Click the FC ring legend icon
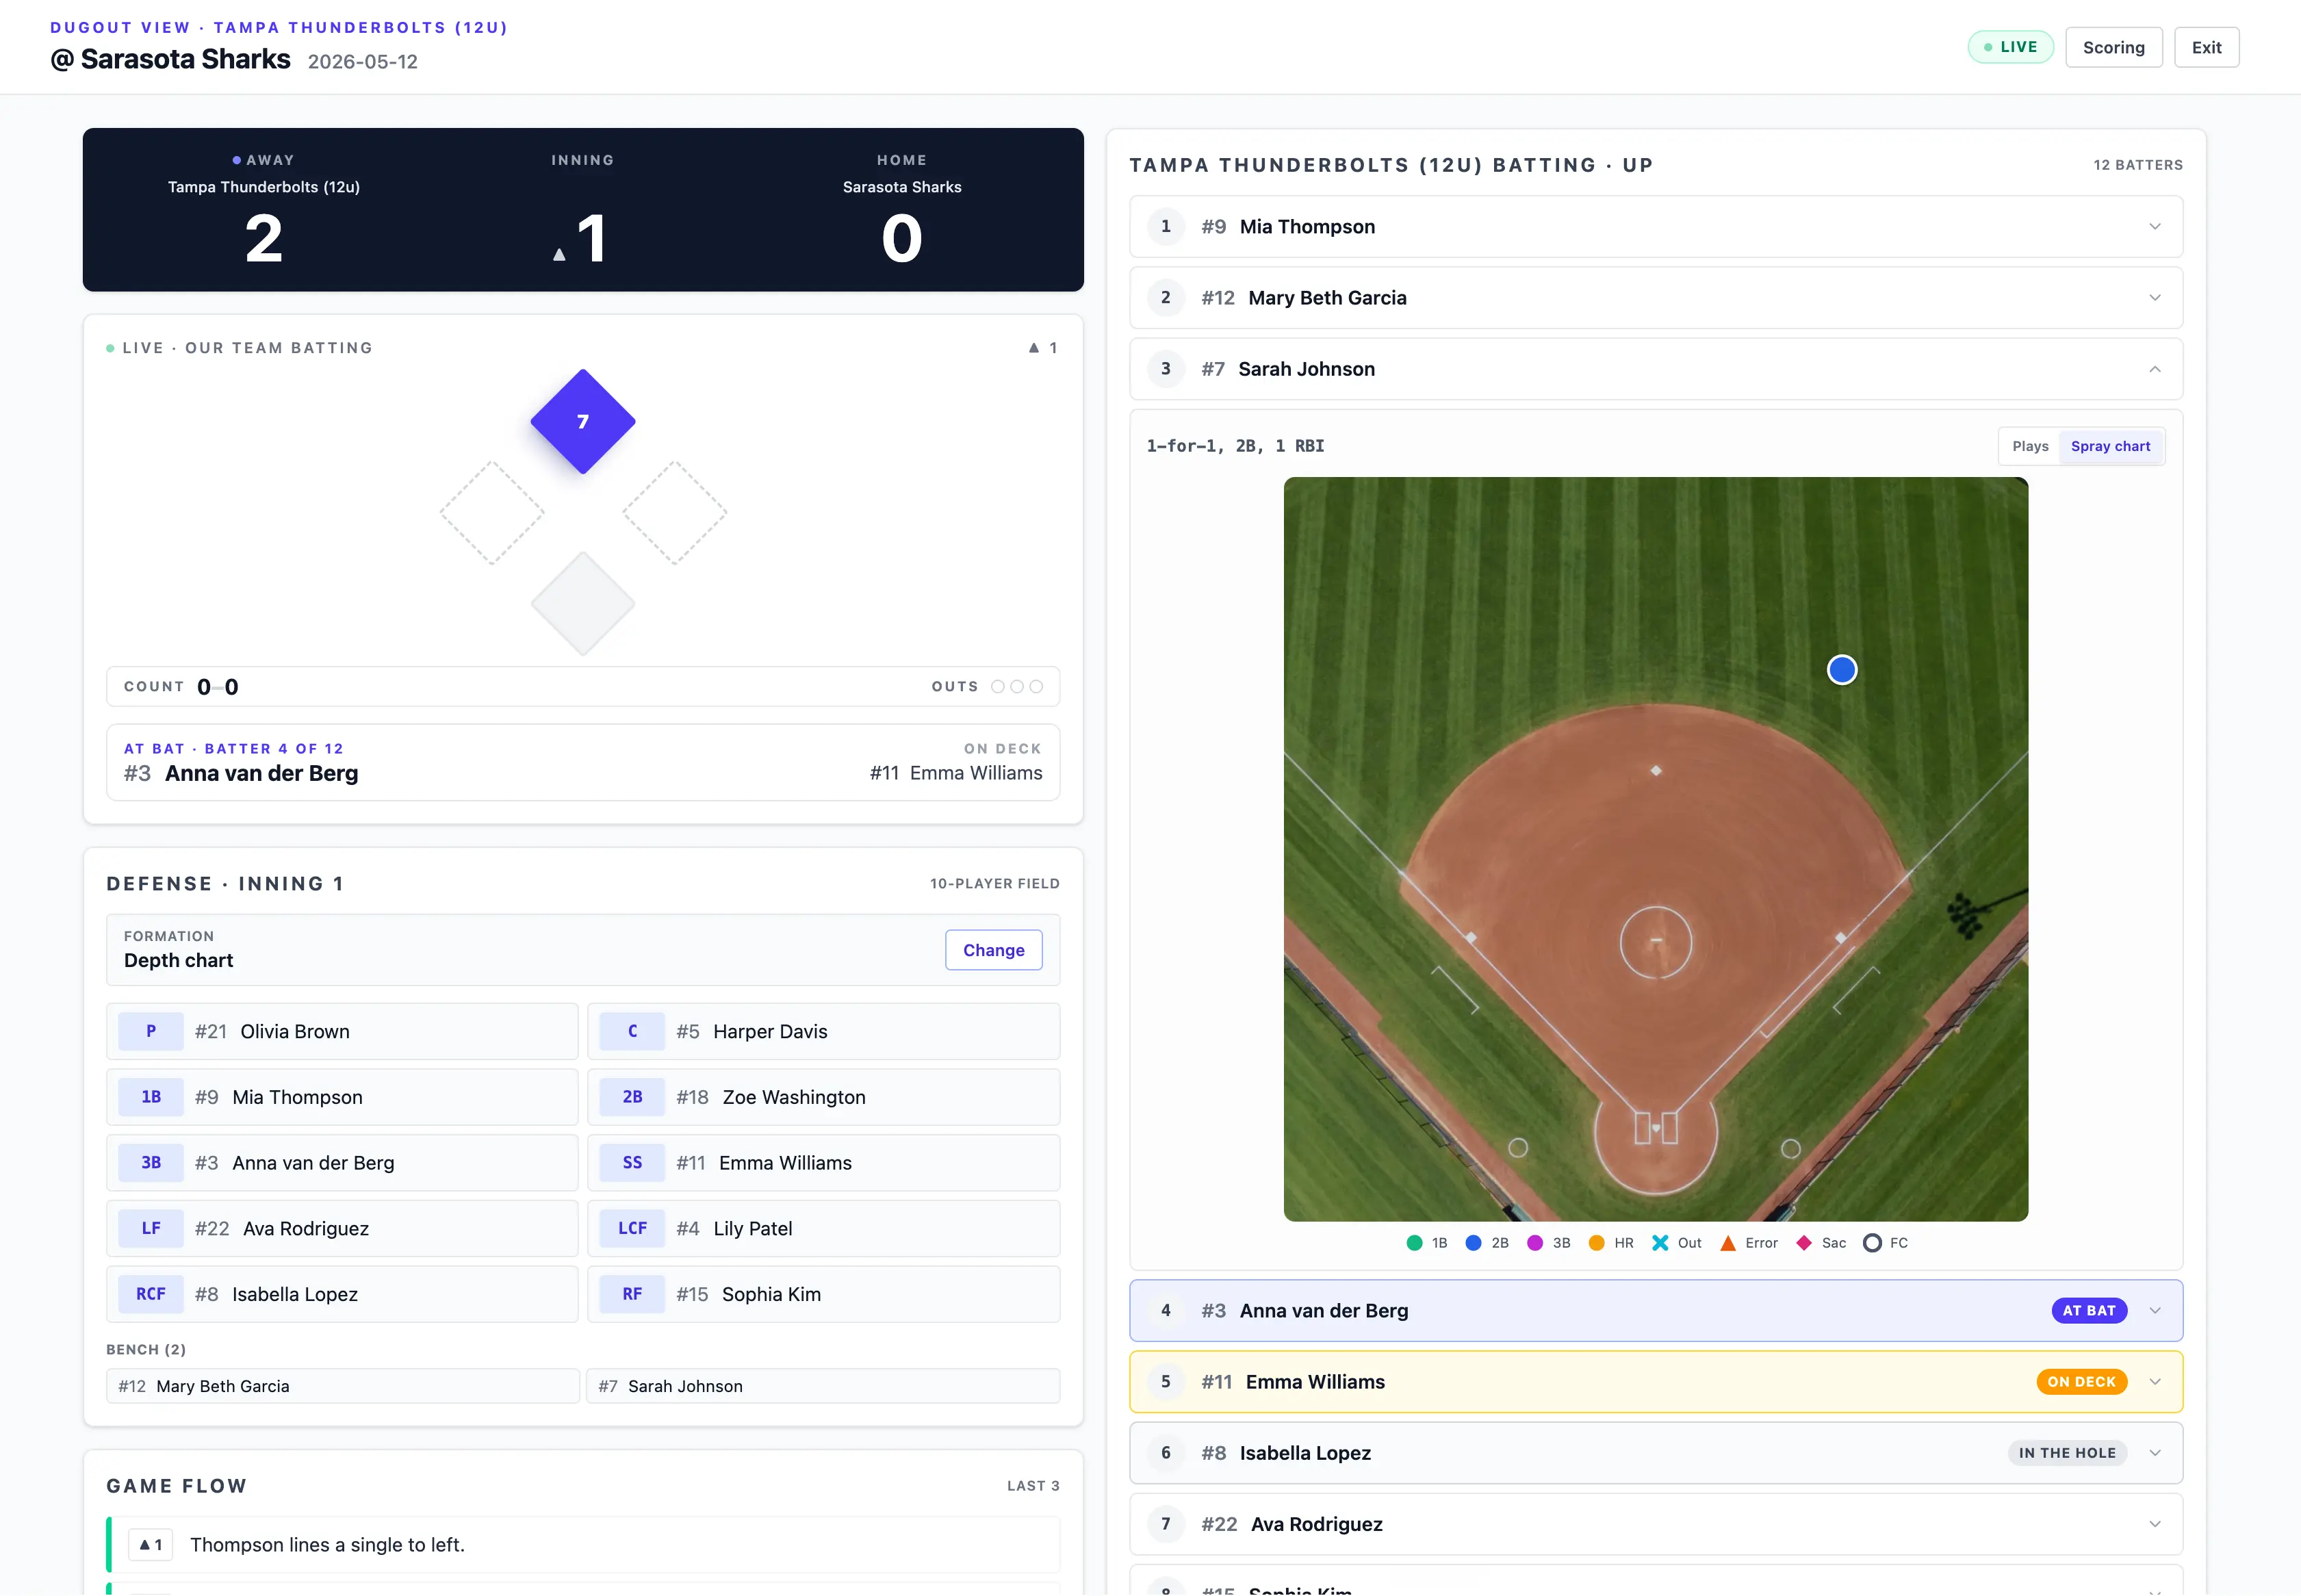The height and width of the screenshot is (1596, 2301). pos(1872,1243)
